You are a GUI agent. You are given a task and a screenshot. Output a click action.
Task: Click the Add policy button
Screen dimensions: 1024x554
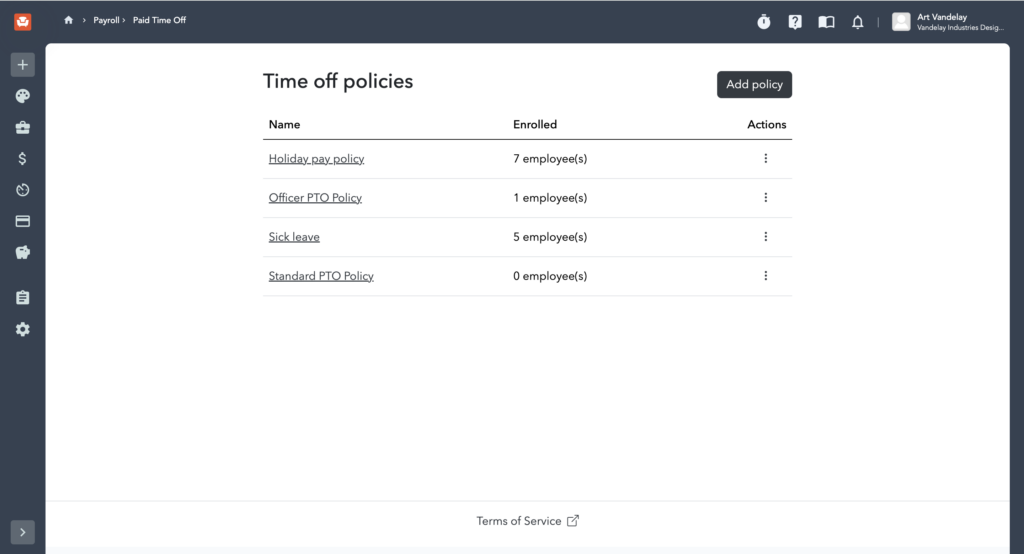754,84
